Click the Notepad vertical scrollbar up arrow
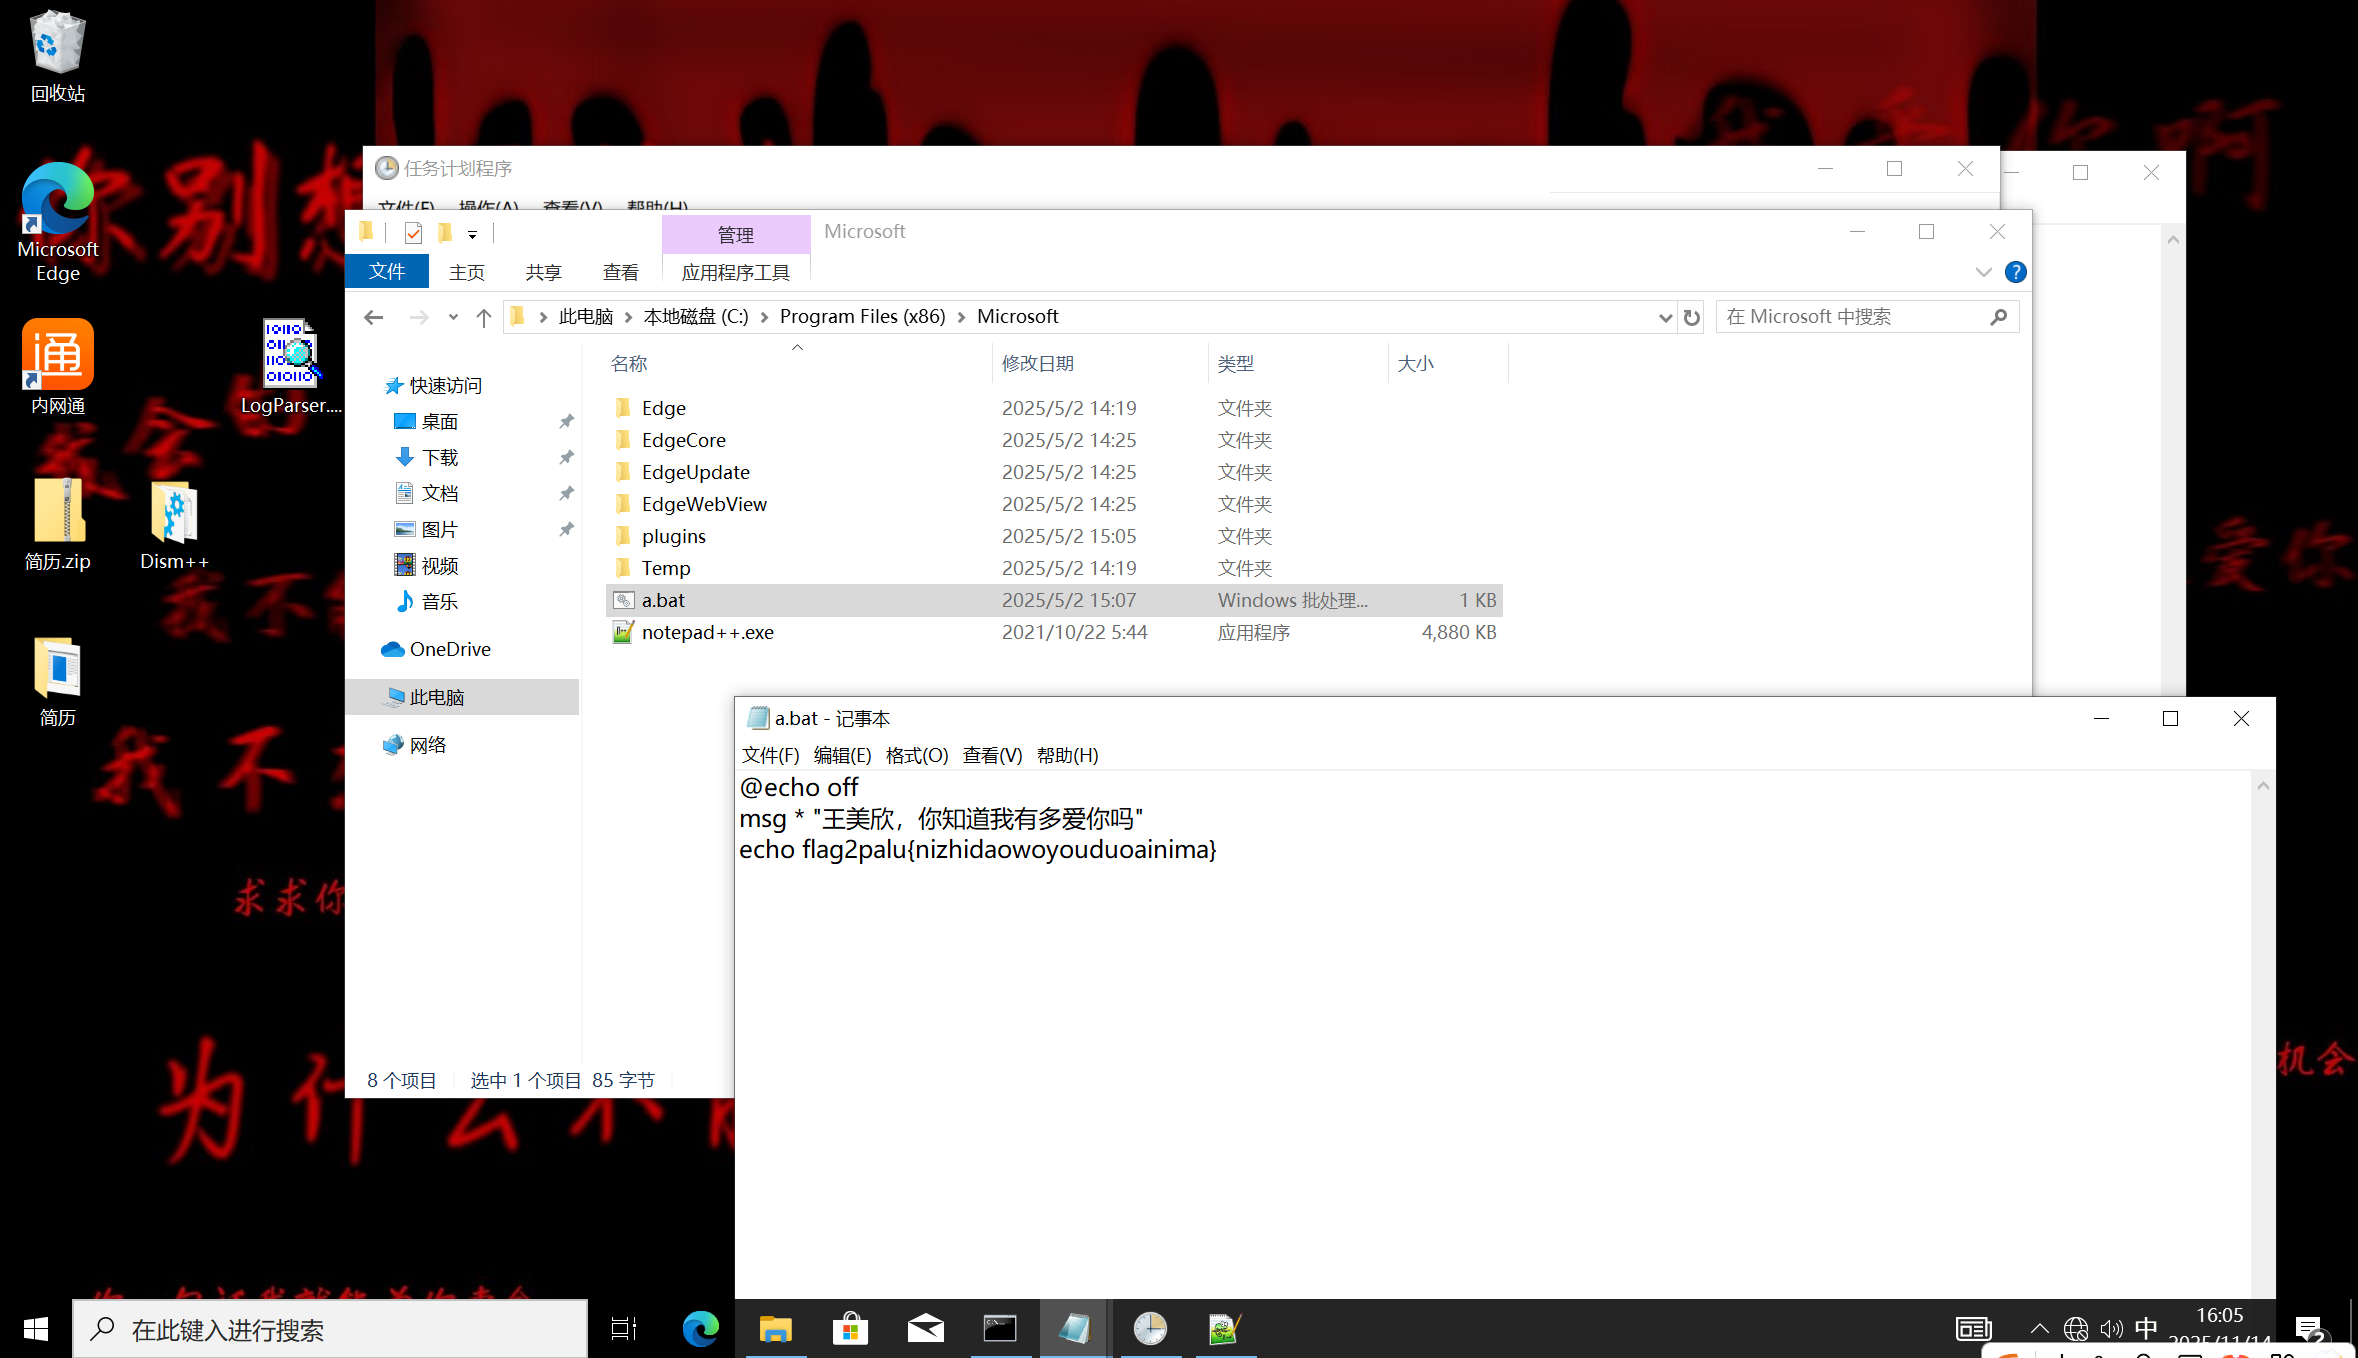This screenshot has width=2358, height=1358. 2262,786
